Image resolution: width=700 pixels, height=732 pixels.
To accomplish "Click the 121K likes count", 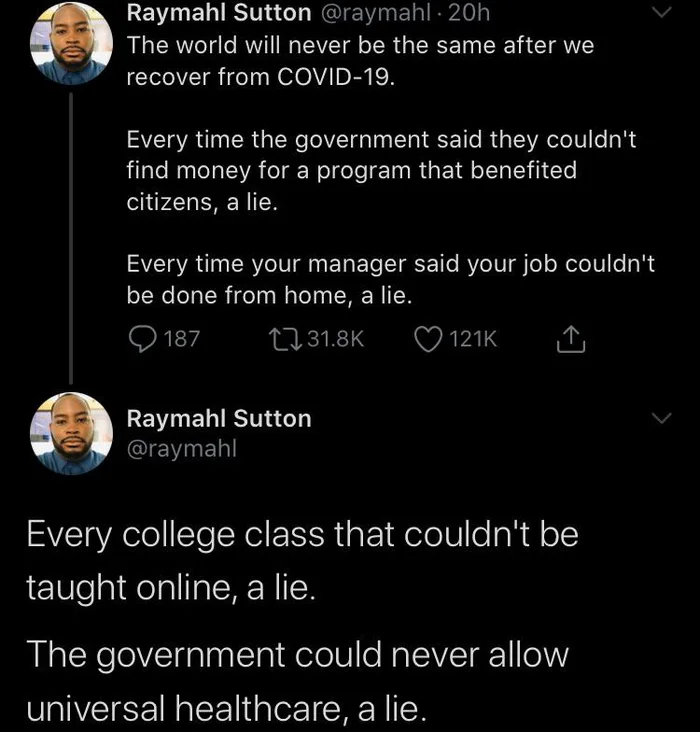I will 473,339.
